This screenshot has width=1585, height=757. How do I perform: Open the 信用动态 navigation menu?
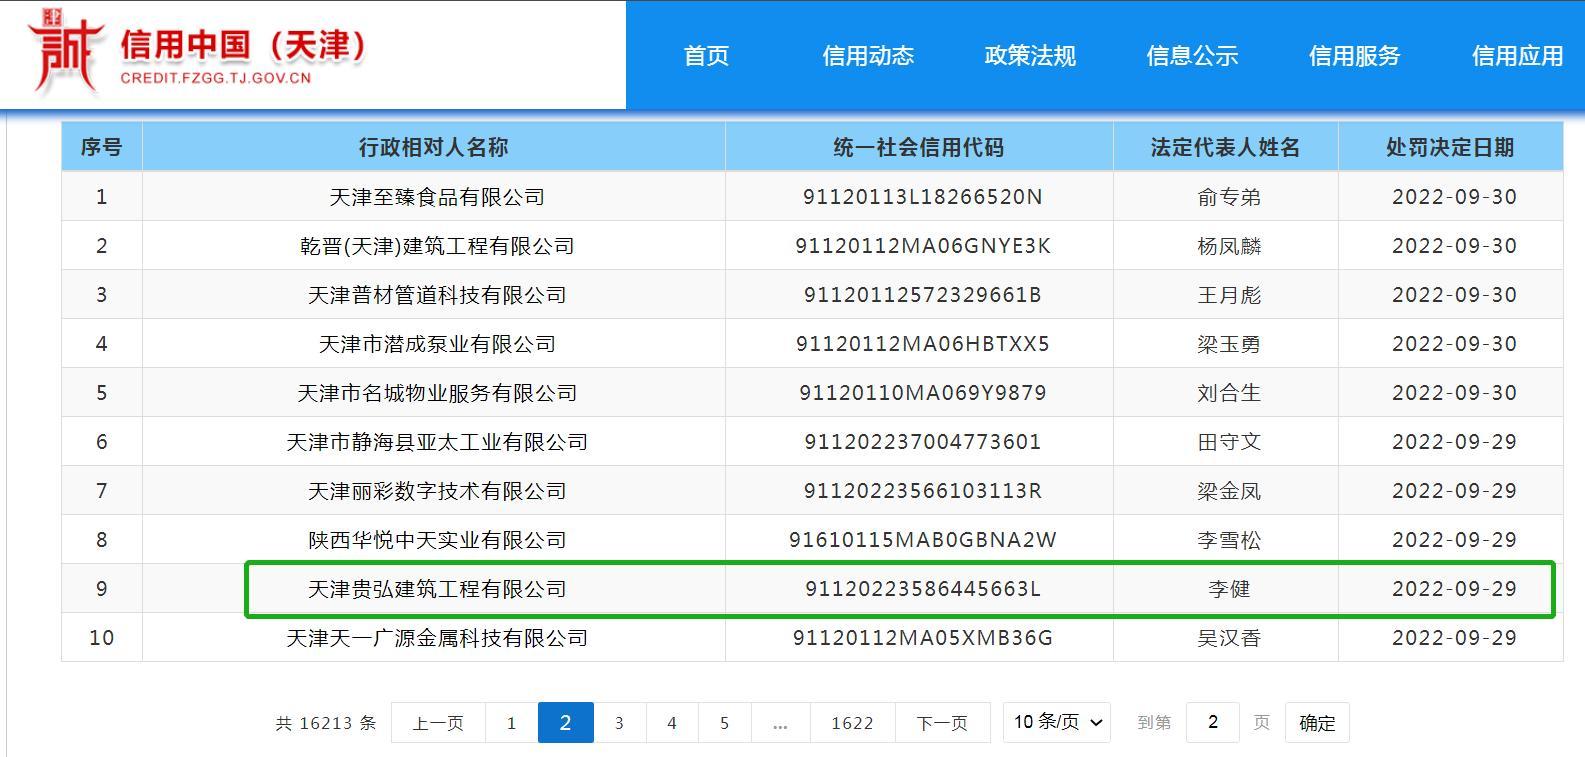click(868, 56)
